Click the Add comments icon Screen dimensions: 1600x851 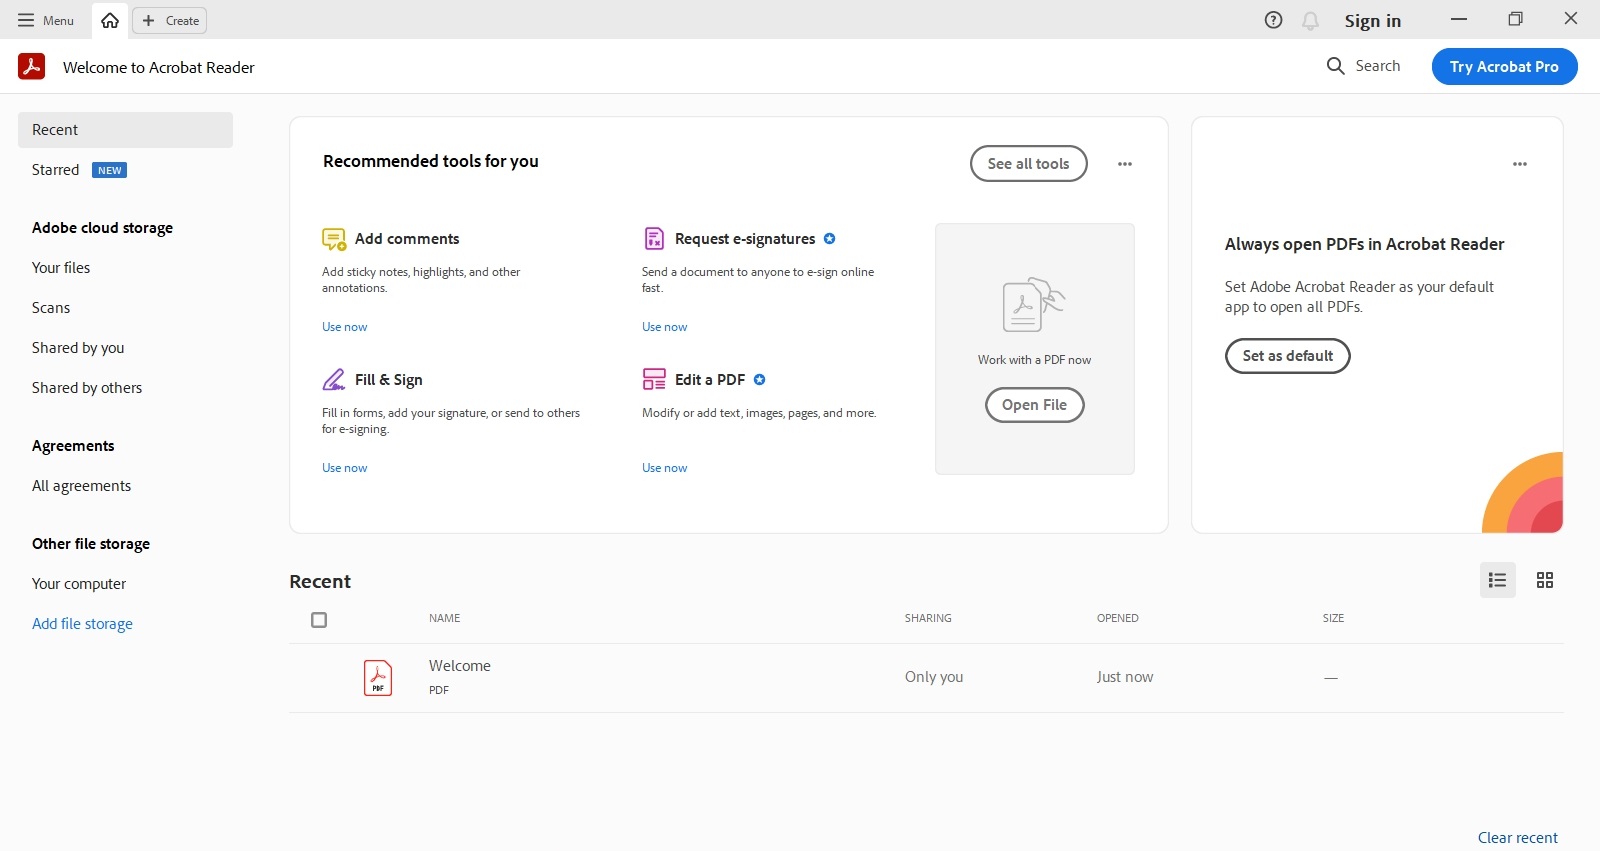click(334, 239)
